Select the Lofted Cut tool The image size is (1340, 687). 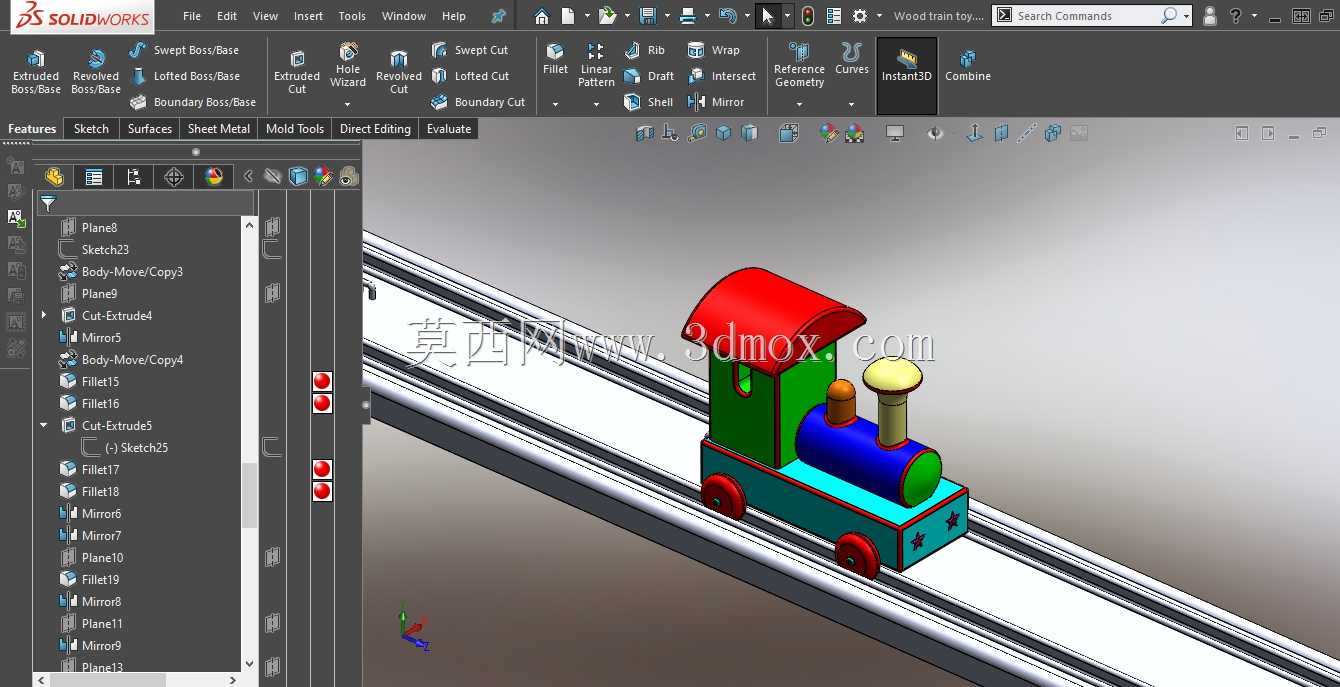point(470,76)
